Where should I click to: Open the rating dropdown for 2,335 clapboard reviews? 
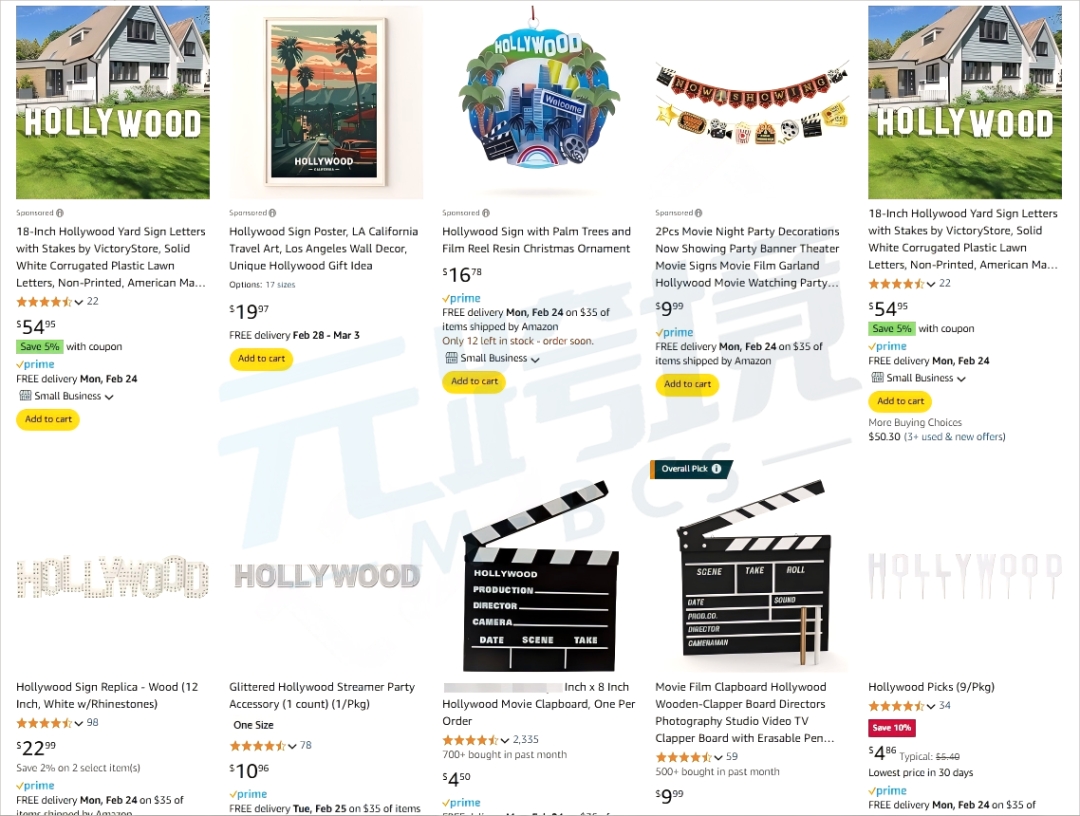505,741
